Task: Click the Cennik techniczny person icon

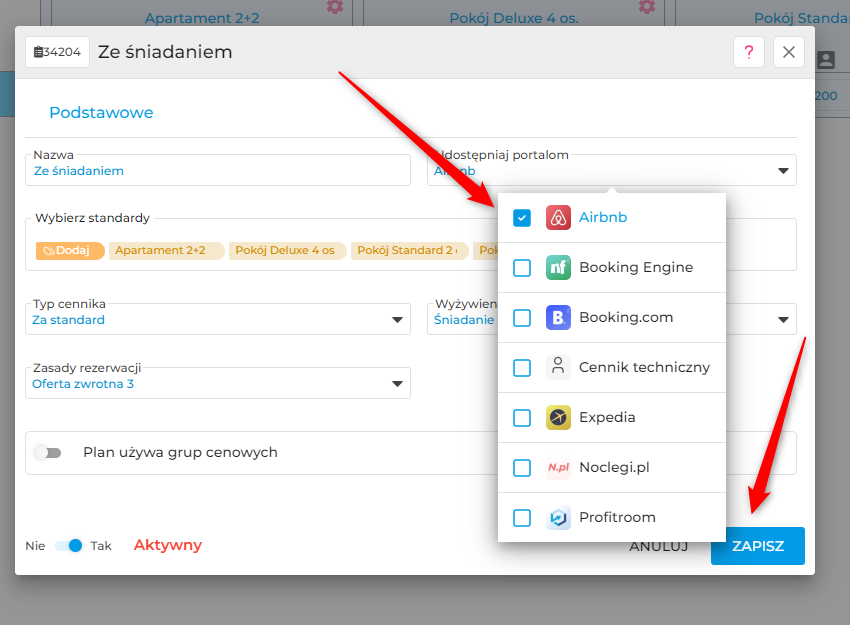Action: click(x=558, y=367)
